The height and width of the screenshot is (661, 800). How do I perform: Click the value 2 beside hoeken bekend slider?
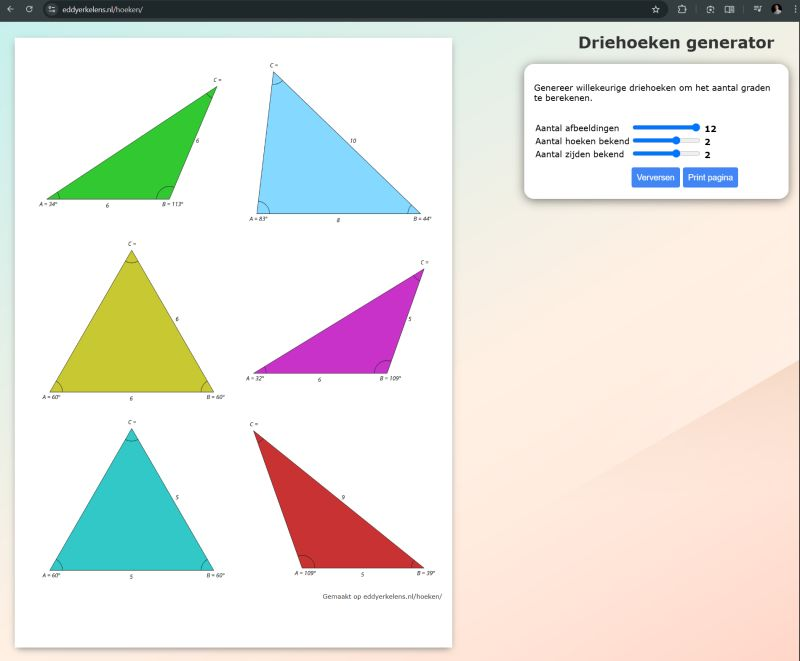[708, 142]
